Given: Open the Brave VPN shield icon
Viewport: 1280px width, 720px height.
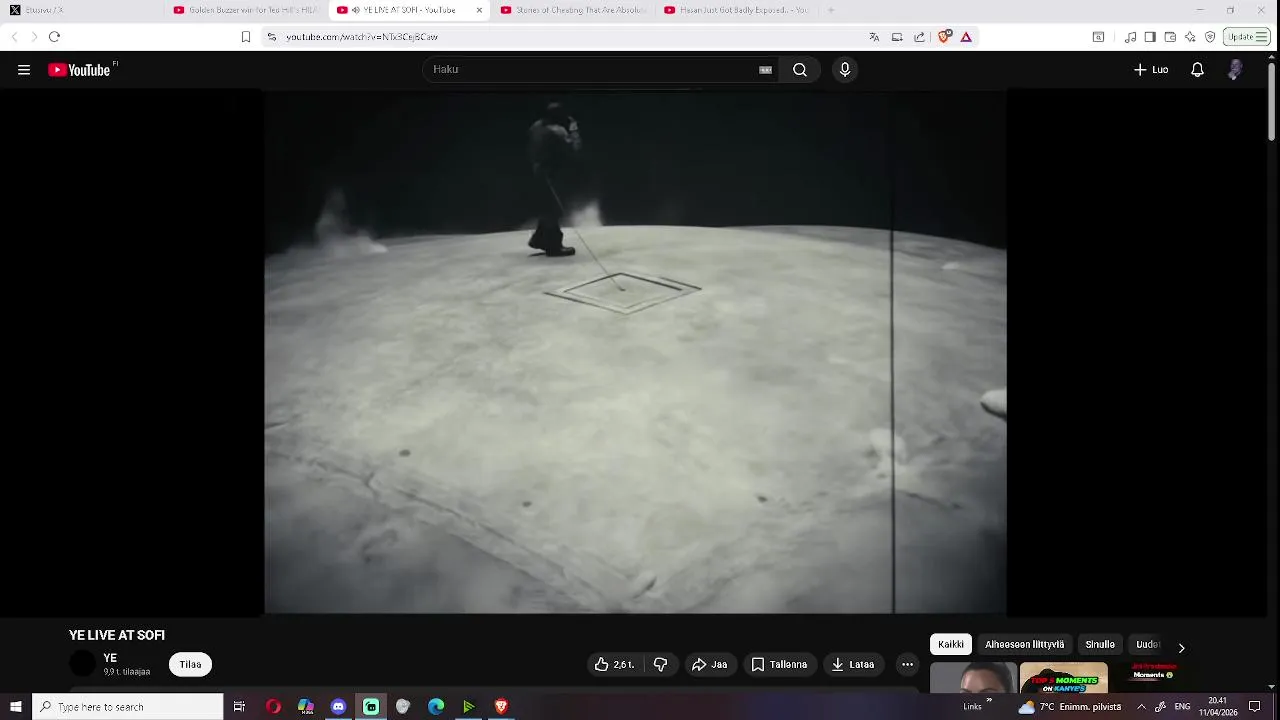Looking at the screenshot, I should click(x=1210, y=37).
